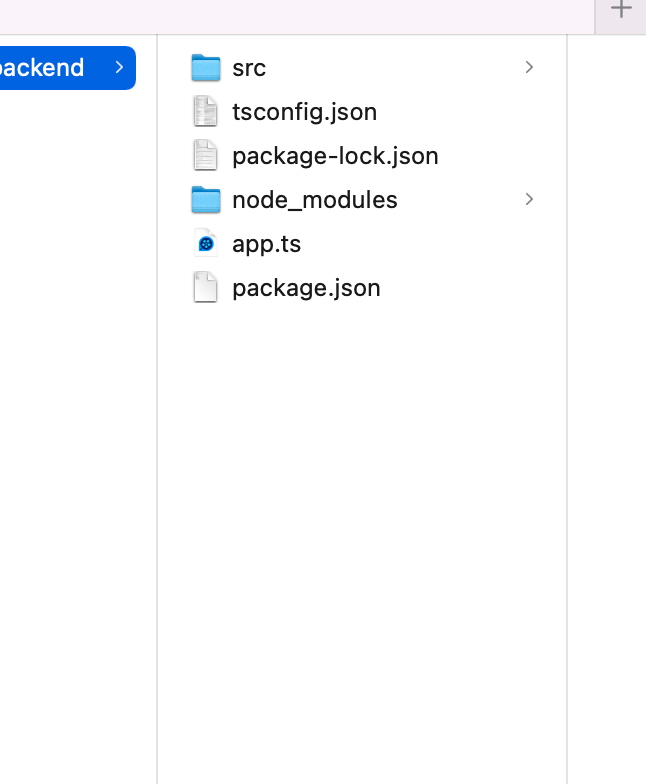The height and width of the screenshot is (784, 646).
Task: Select app.ts file name
Action: [x=266, y=244]
